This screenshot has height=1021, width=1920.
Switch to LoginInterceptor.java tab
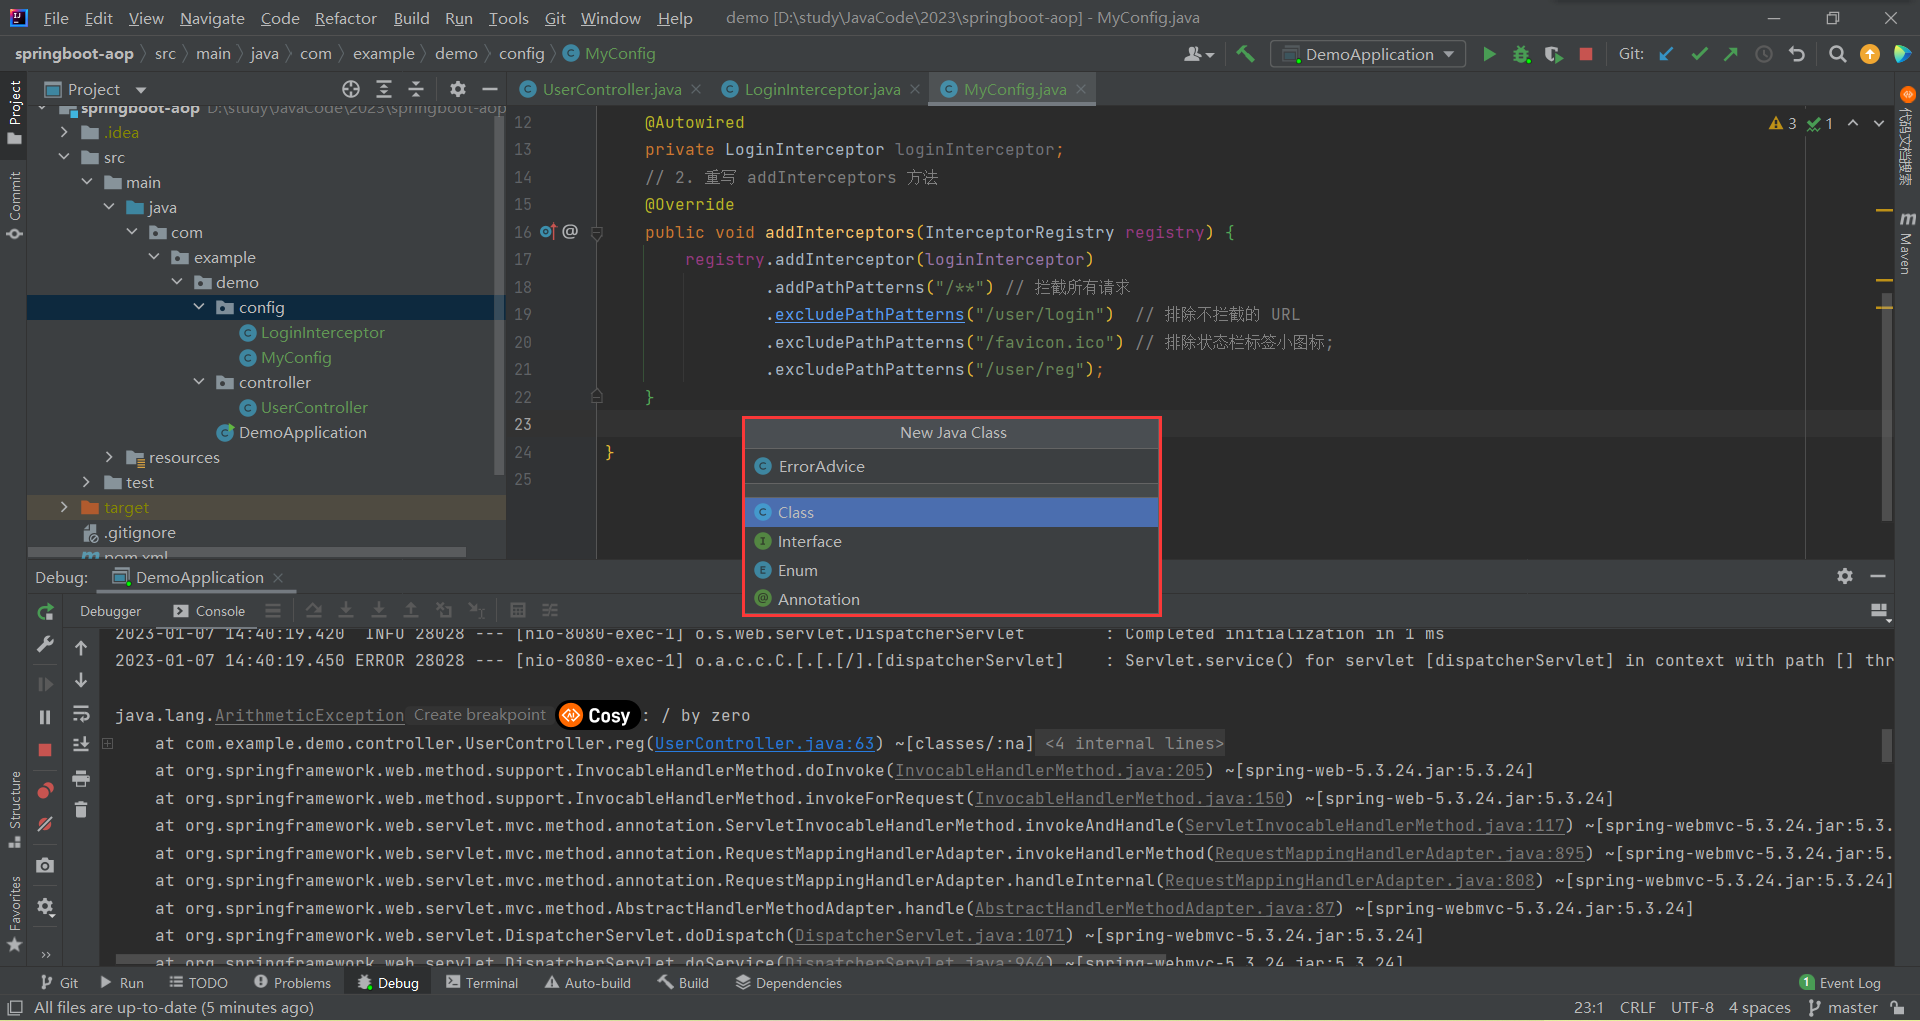pos(822,89)
